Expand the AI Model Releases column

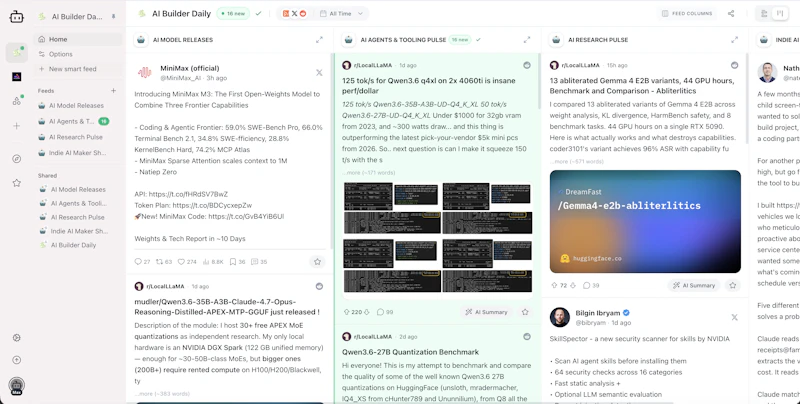point(319,40)
